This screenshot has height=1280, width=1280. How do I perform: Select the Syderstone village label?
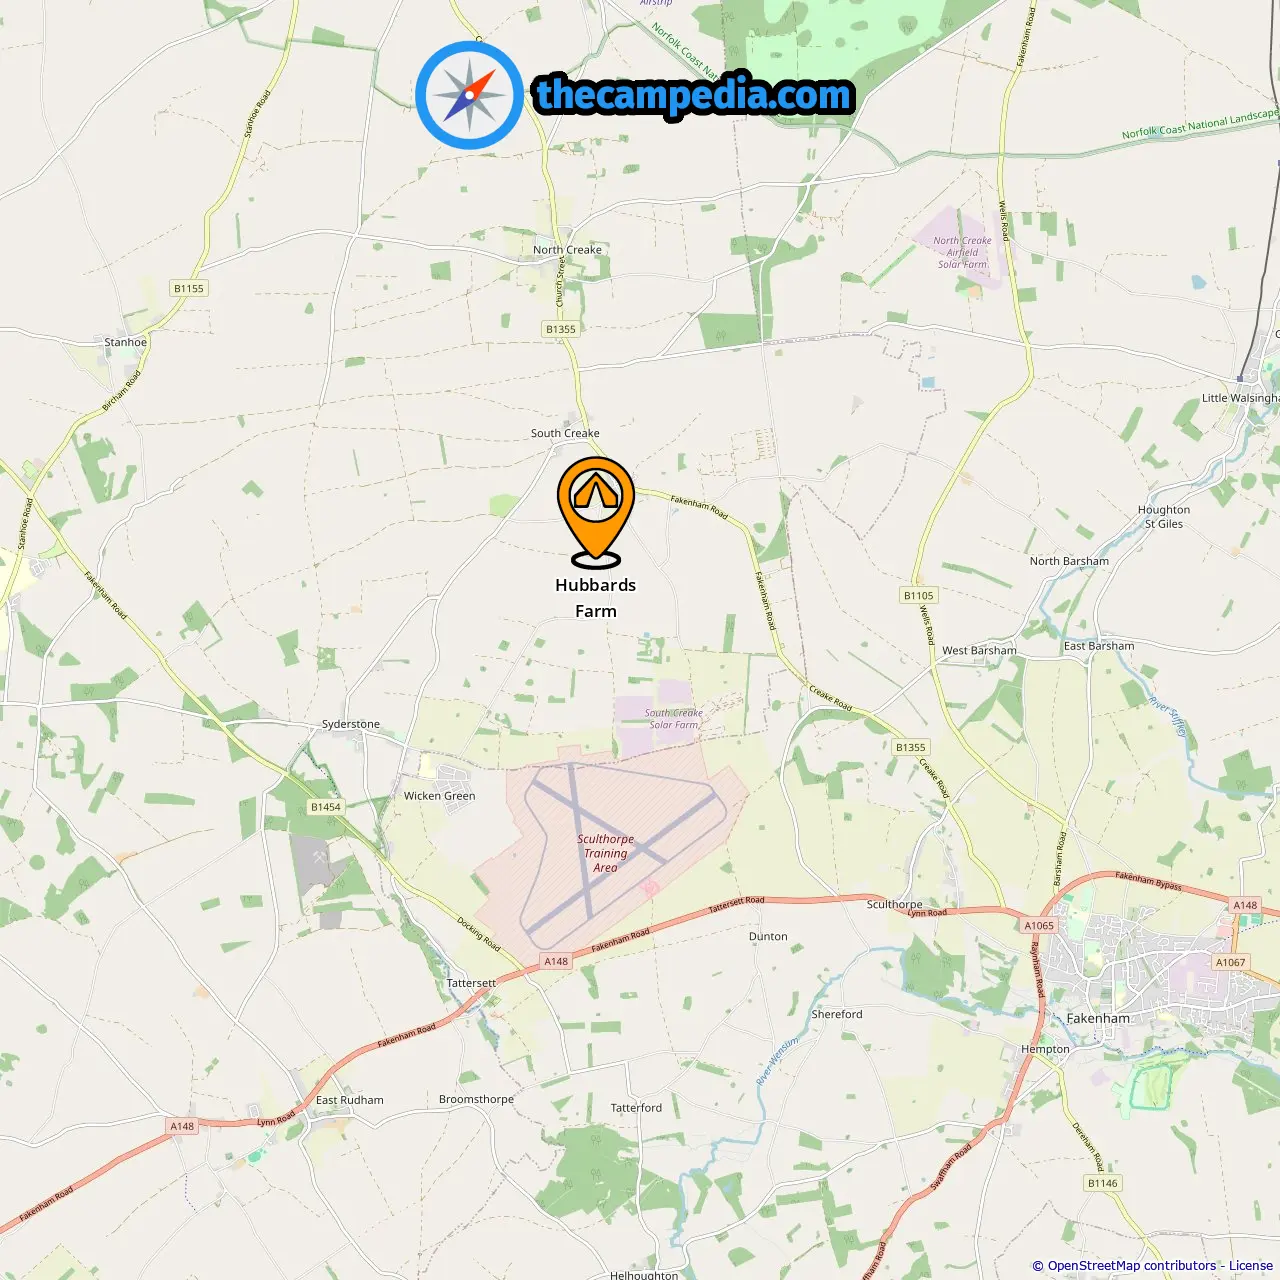click(351, 724)
